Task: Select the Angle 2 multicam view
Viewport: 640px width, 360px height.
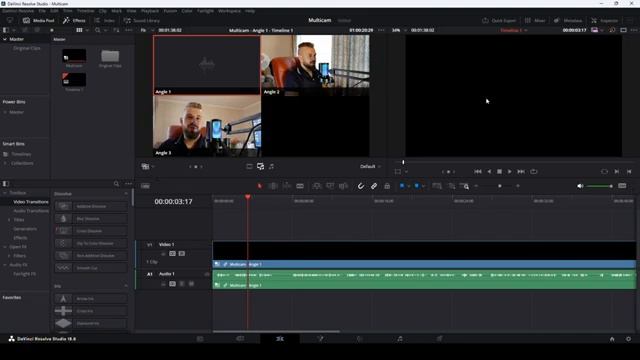Action: pyautogui.click(x=315, y=65)
